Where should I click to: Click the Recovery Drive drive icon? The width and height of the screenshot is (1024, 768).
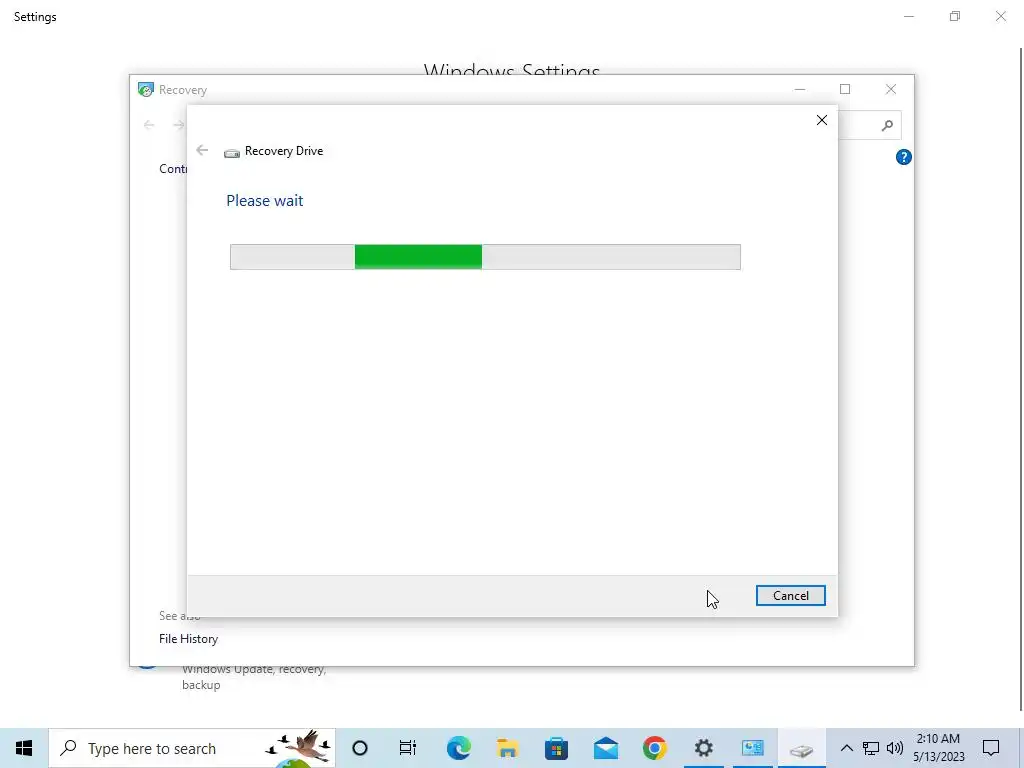click(232, 152)
